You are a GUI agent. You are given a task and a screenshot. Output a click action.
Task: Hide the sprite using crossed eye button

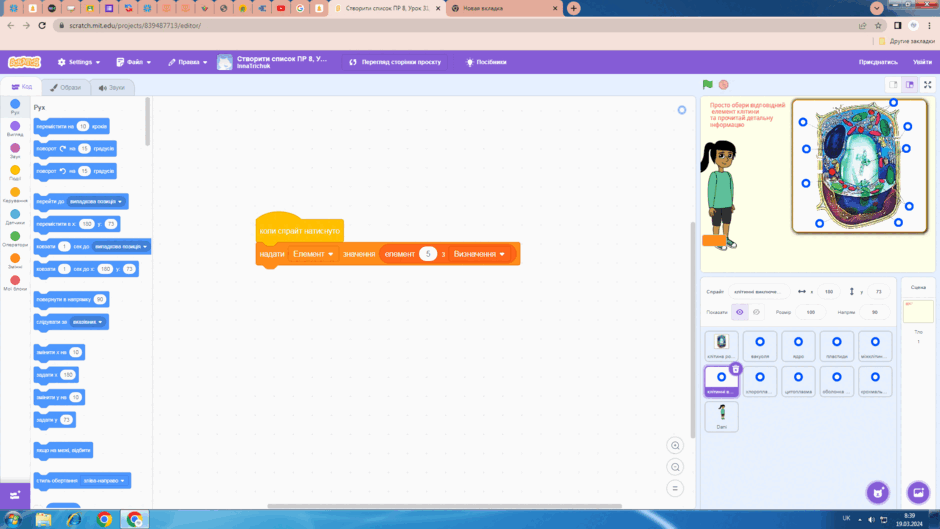click(x=757, y=312)
